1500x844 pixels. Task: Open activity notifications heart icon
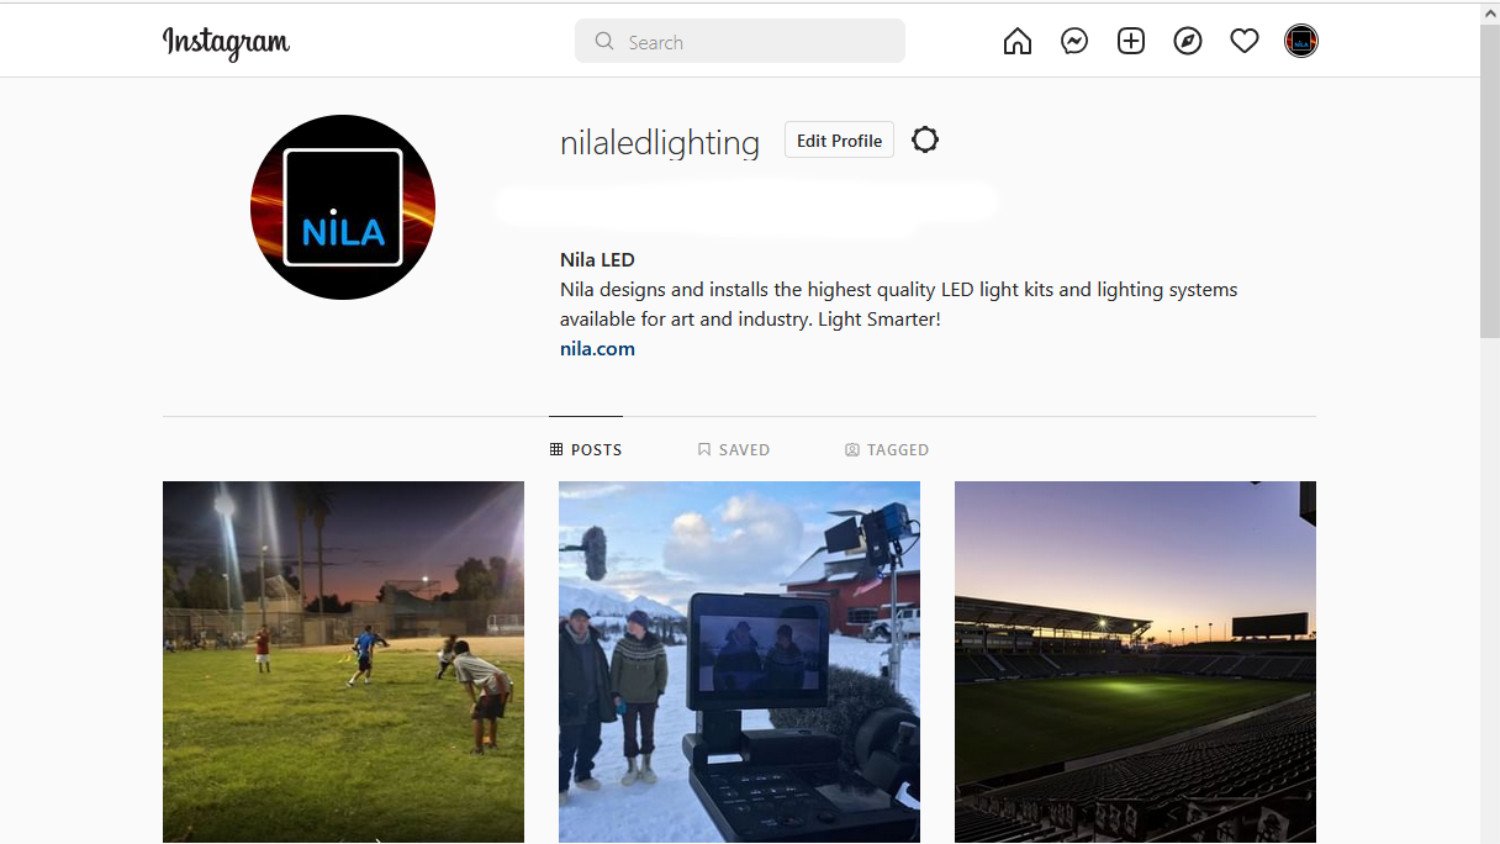(1244, 41)
